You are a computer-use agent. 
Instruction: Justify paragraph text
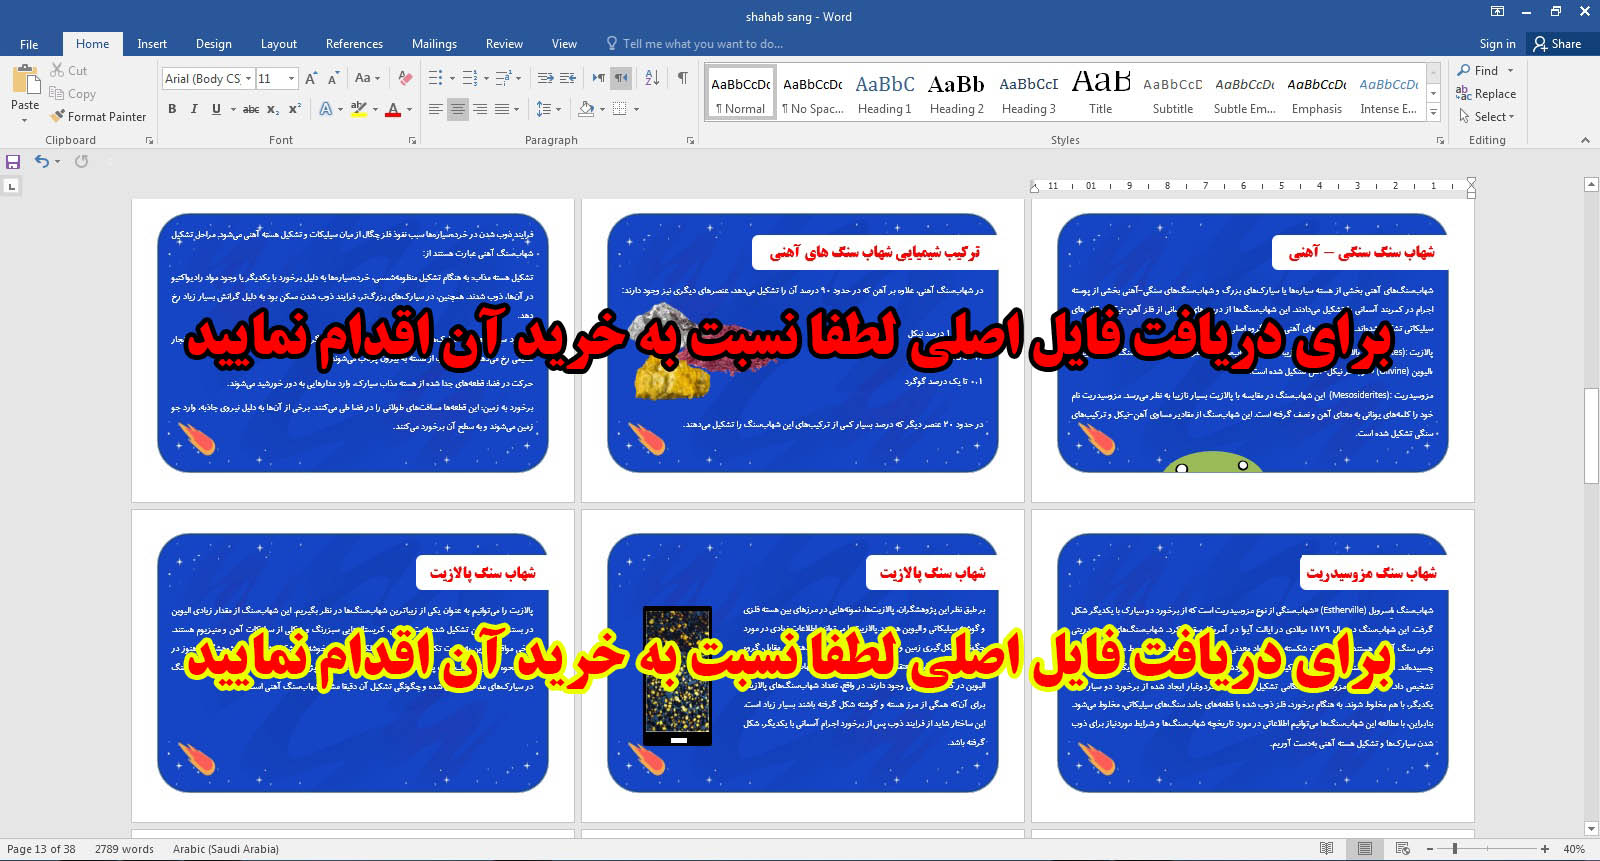click(502, 109)
